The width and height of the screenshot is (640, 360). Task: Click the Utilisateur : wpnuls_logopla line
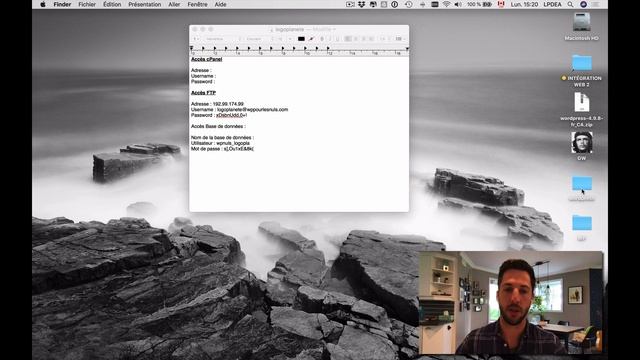pos(220,143)
